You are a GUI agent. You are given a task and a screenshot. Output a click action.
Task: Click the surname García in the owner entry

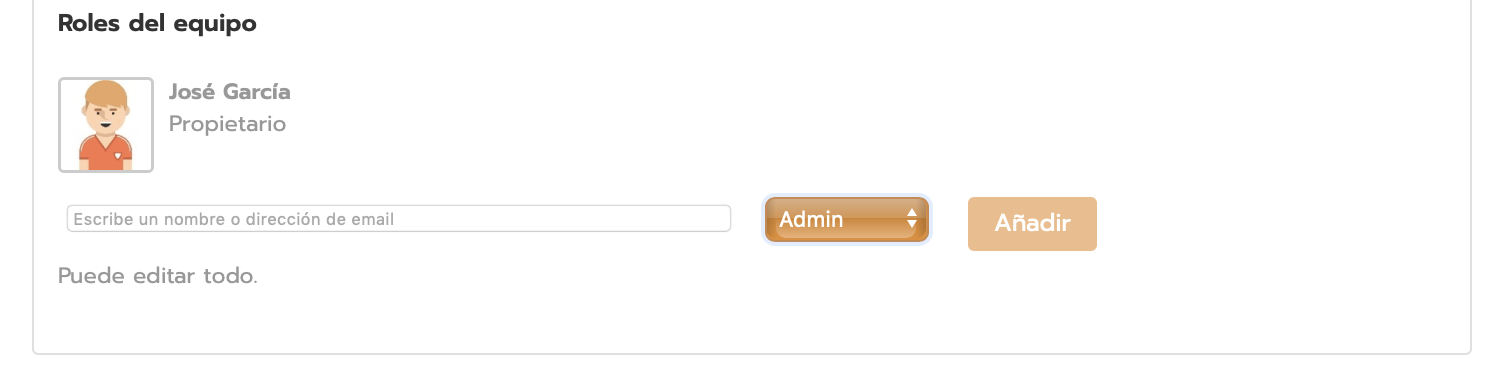256,92
